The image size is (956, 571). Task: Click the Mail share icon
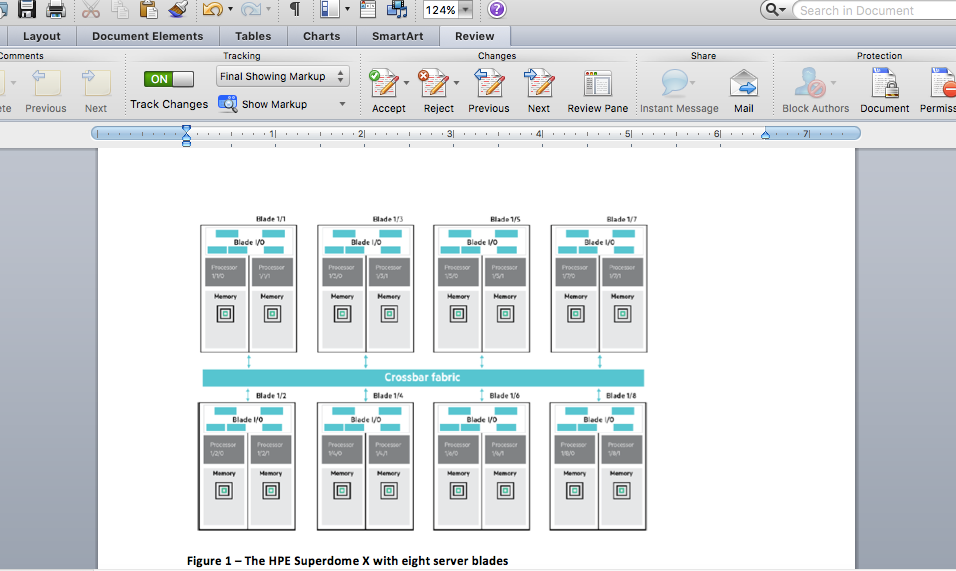pos(743,84)
